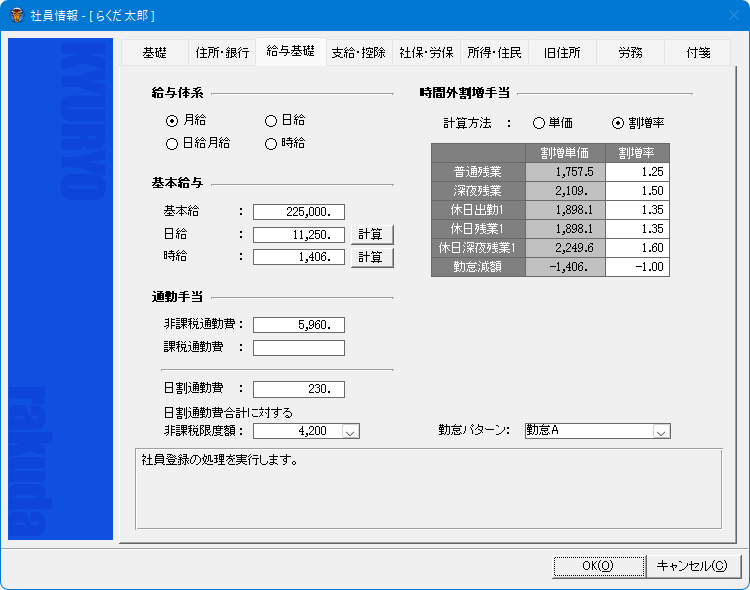Click the 割増率 column header

pyautogui.click(x=637, y=153)
